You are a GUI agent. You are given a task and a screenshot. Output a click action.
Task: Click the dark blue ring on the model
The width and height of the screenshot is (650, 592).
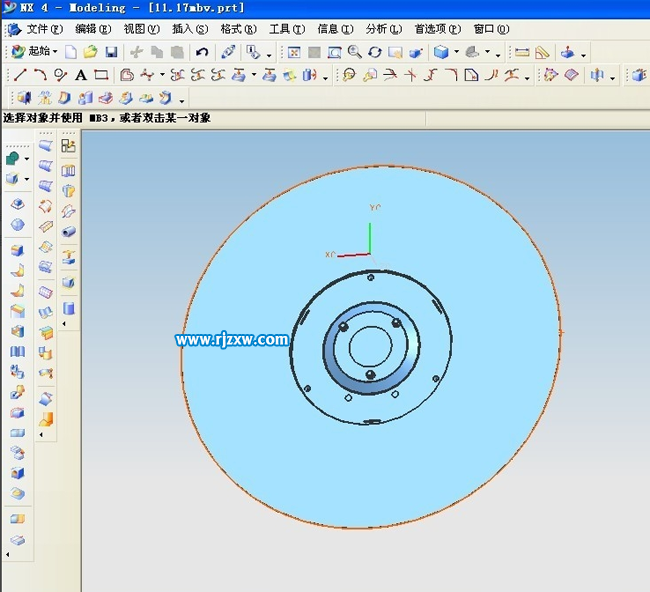coord(331,352)
